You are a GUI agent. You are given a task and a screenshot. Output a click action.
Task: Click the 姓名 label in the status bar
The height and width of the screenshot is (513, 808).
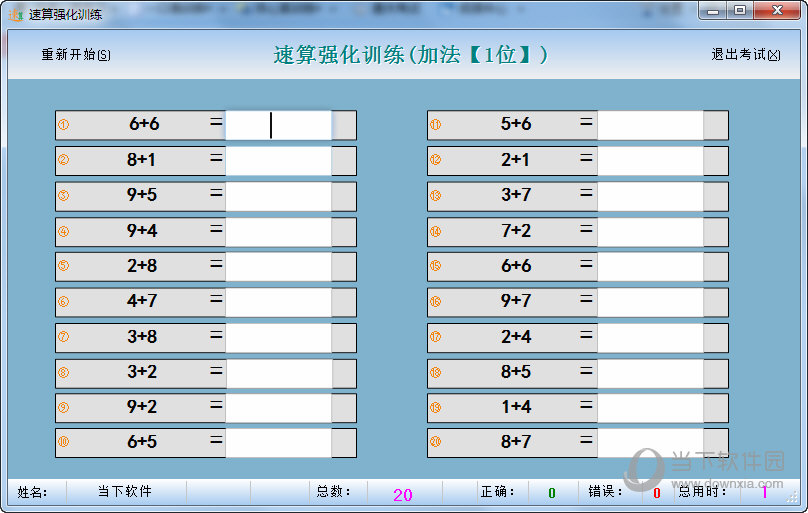click(32, 492)
